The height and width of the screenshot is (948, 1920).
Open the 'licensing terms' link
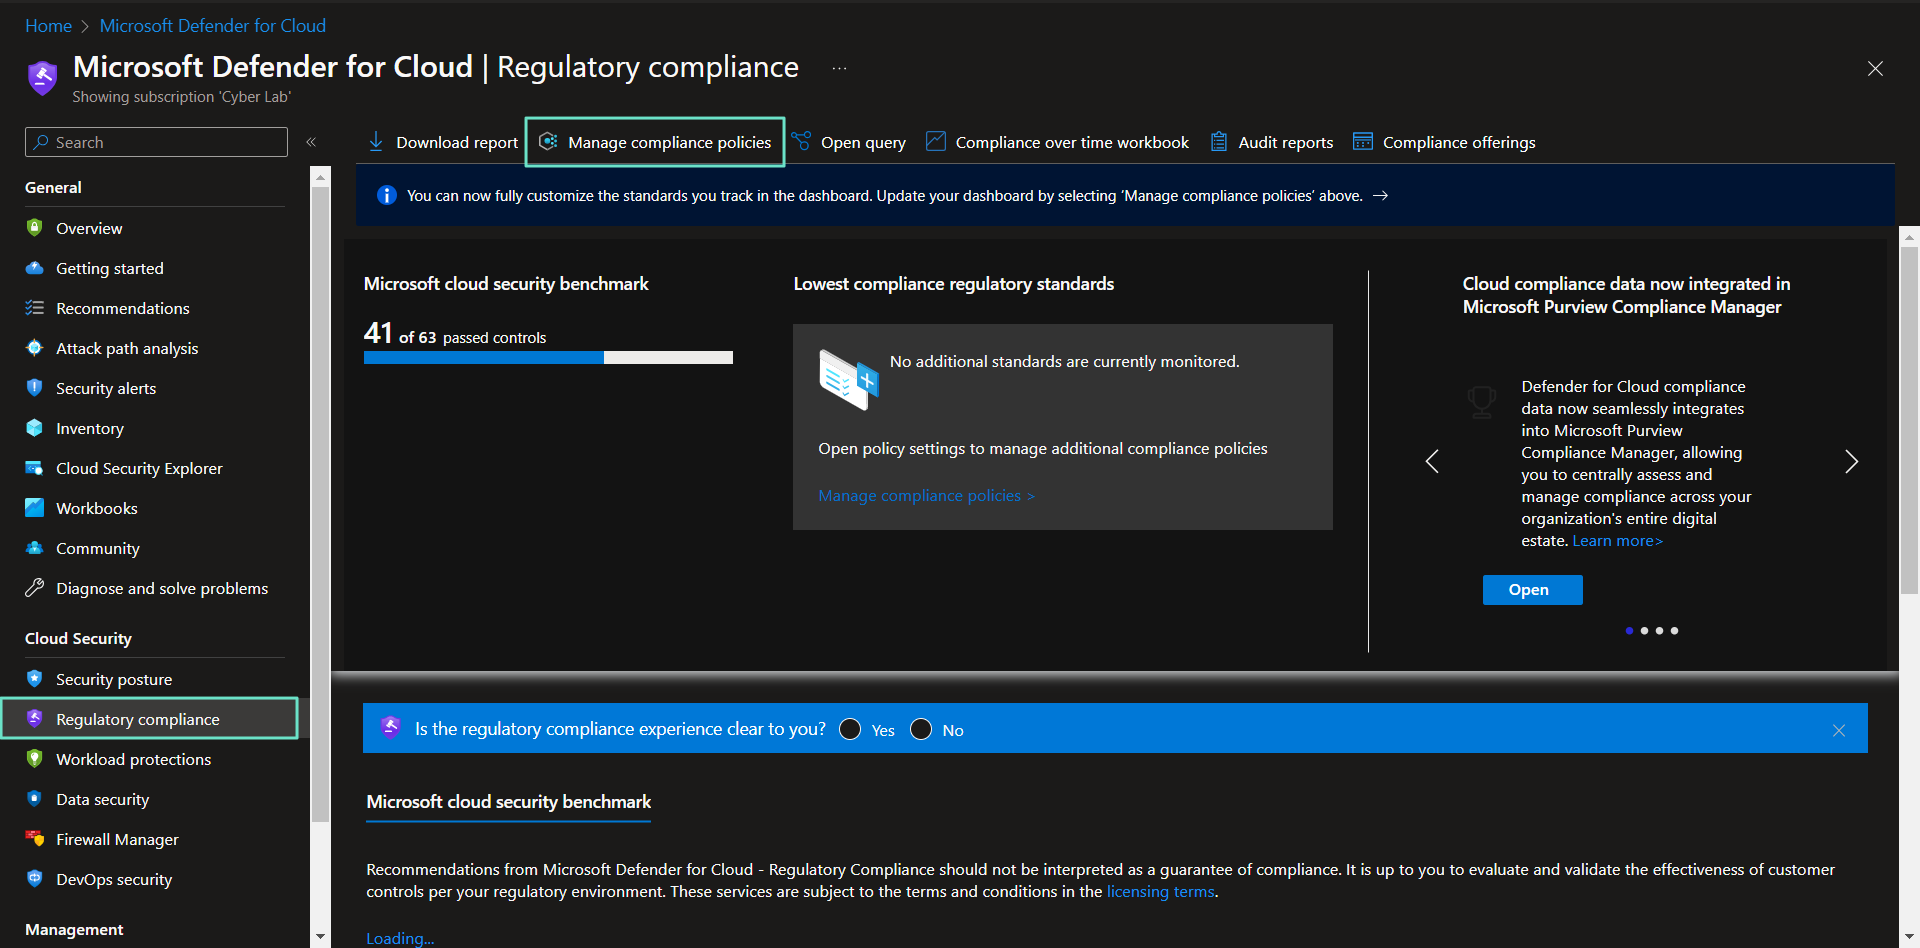click(1160, 892)
